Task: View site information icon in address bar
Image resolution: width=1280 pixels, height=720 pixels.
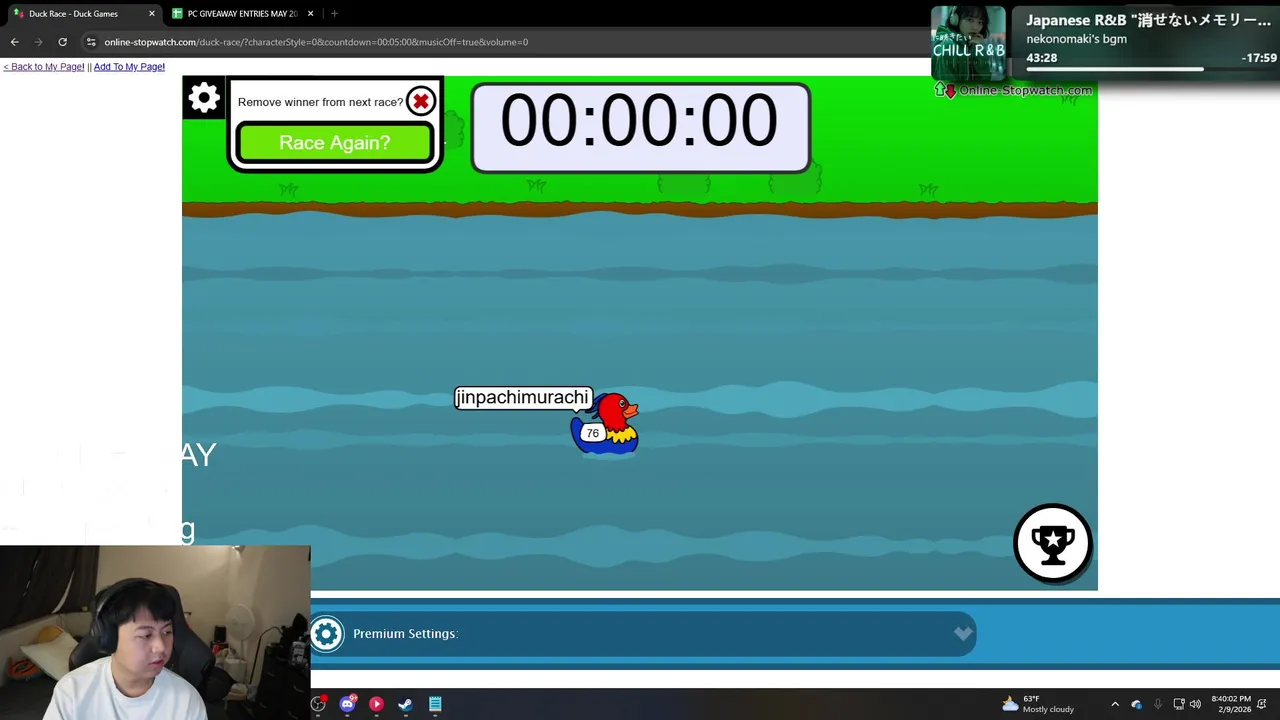Action: [x=91, y=42]
